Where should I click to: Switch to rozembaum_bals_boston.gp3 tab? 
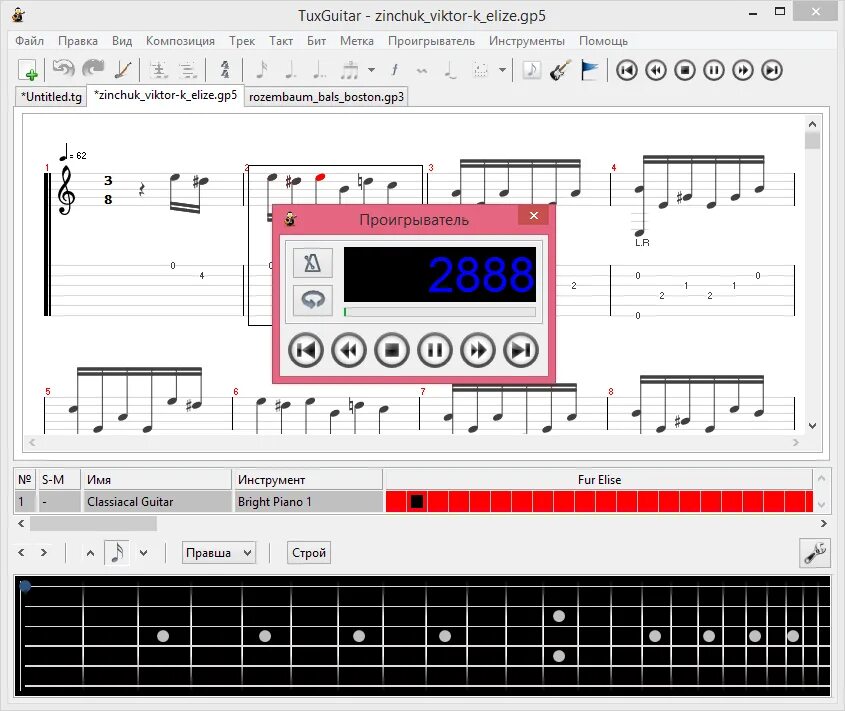[326, 97]
